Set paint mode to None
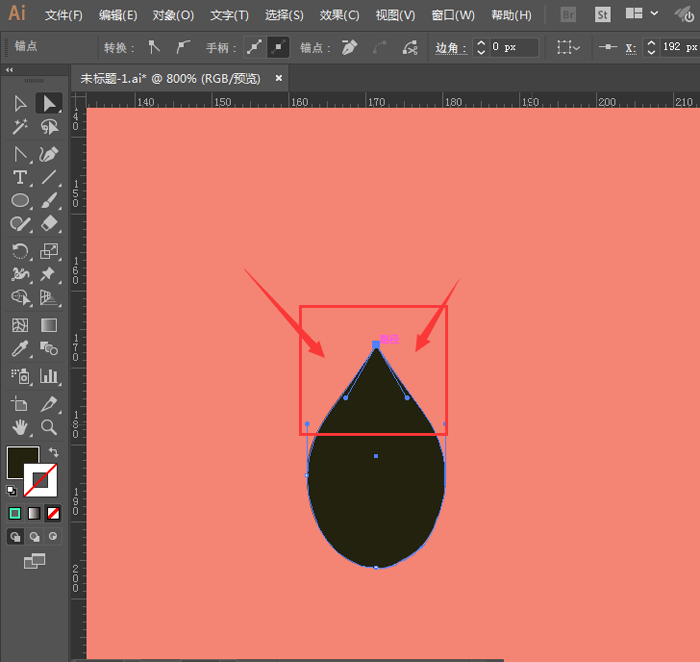Image resolution: width=700 pixels, height=662 pixels. pos(54,513)
